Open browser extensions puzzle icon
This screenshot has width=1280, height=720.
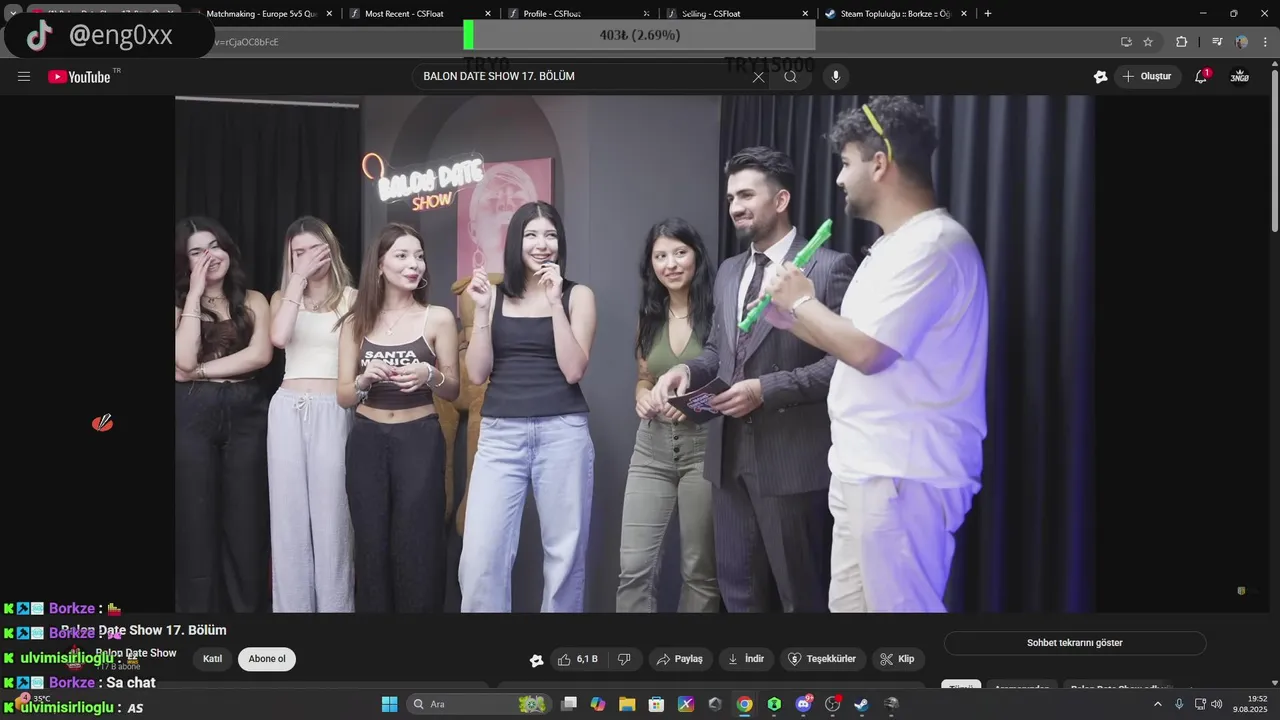1182,42
